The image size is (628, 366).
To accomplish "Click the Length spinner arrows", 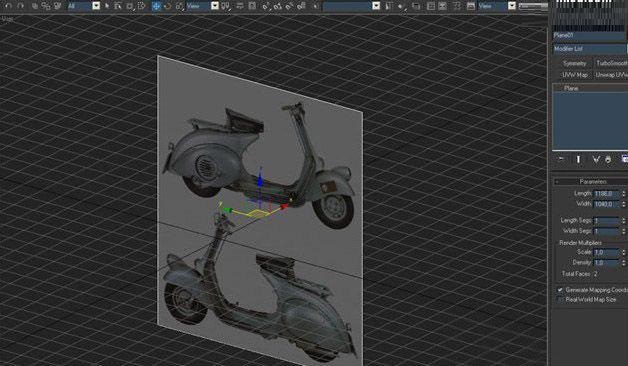I will [x=623, y=194].
